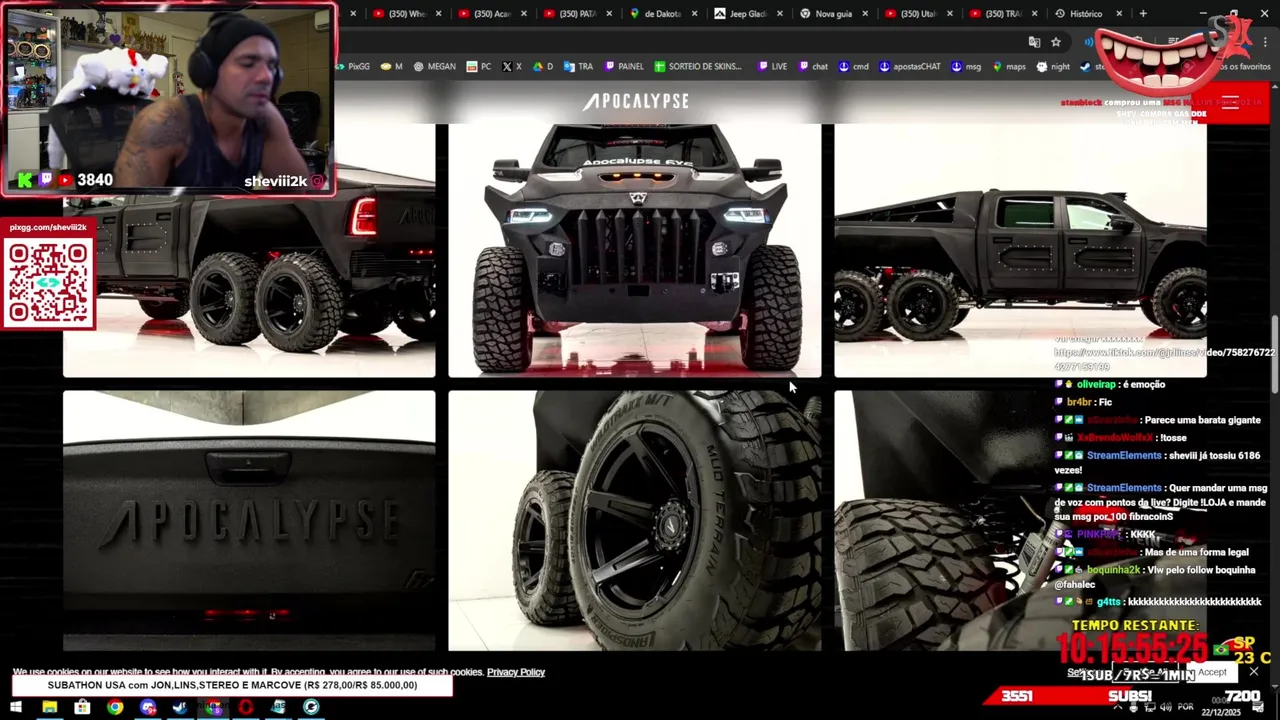Open the MEGAN bookmark
The width and height of the screenshot is (1280, 720).
pos(434,67)
